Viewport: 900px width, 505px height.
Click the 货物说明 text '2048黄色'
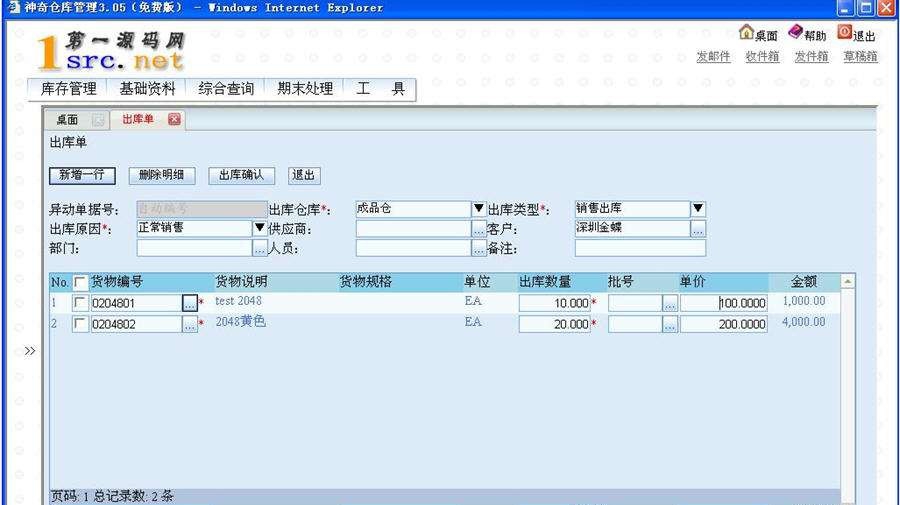[240, 321]
